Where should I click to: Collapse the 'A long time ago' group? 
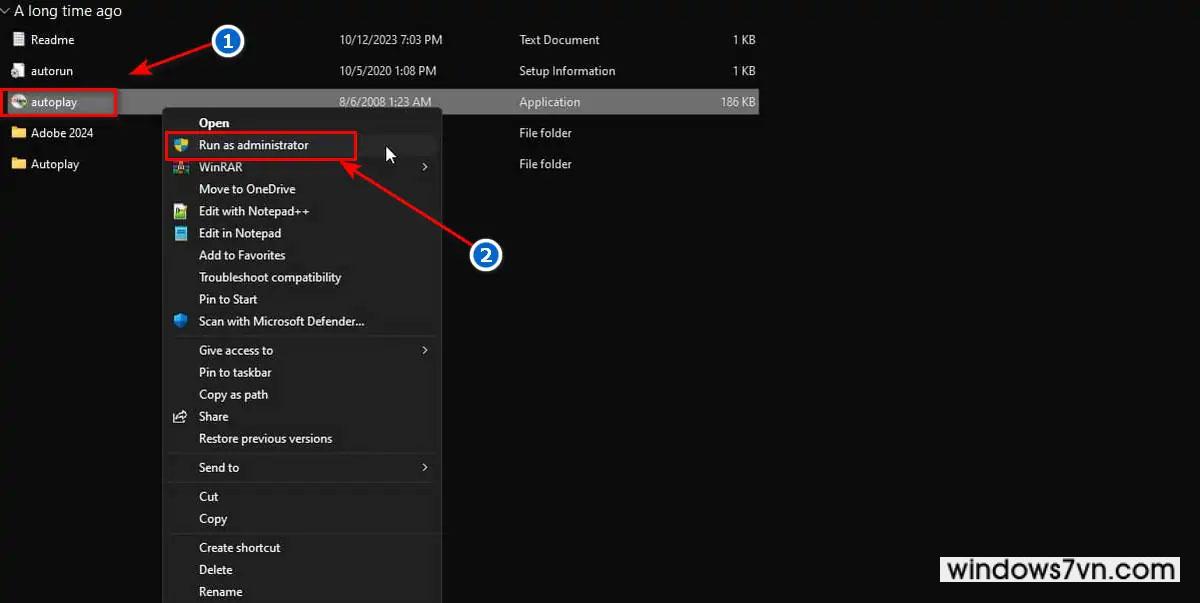point(6,12)
